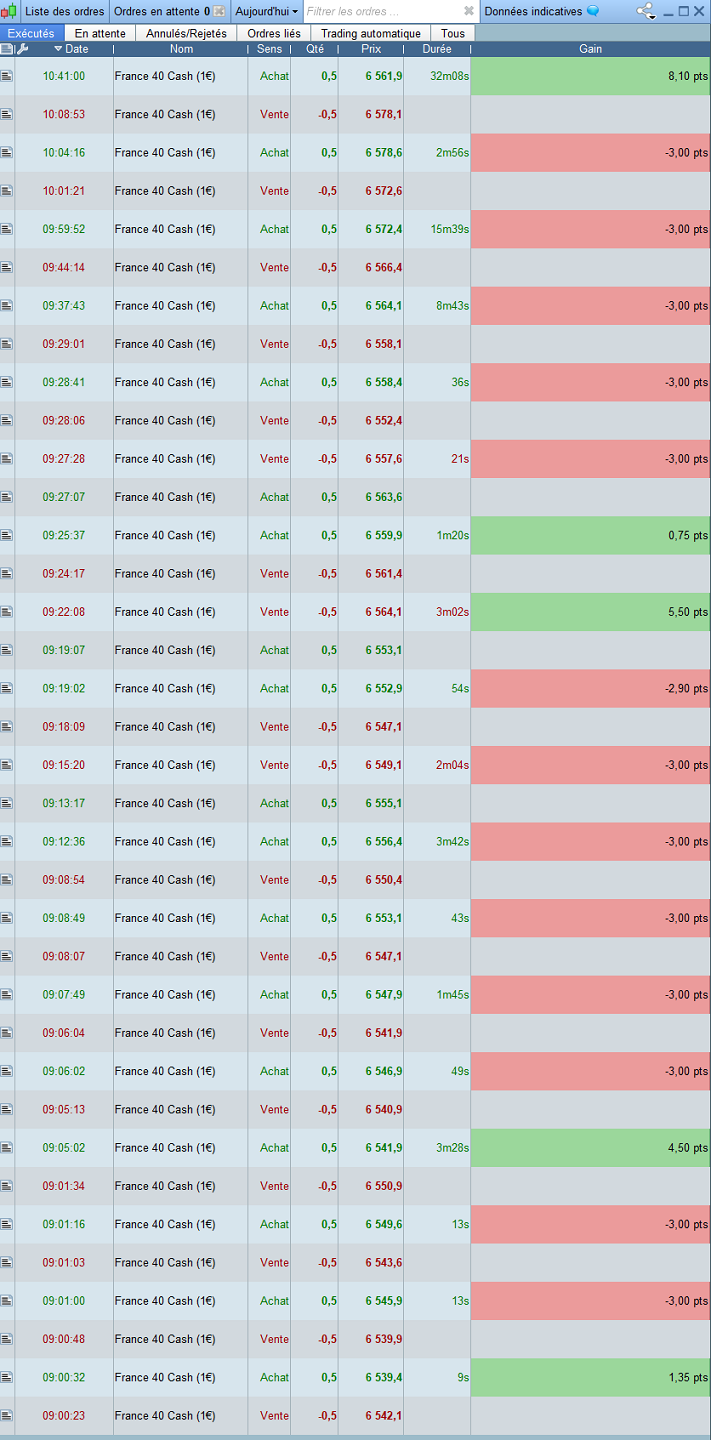Viewport: 711px width, 1440px height.
Task: Click the 1,35 pts gain cell
Action: click(x=590, y=1377)
